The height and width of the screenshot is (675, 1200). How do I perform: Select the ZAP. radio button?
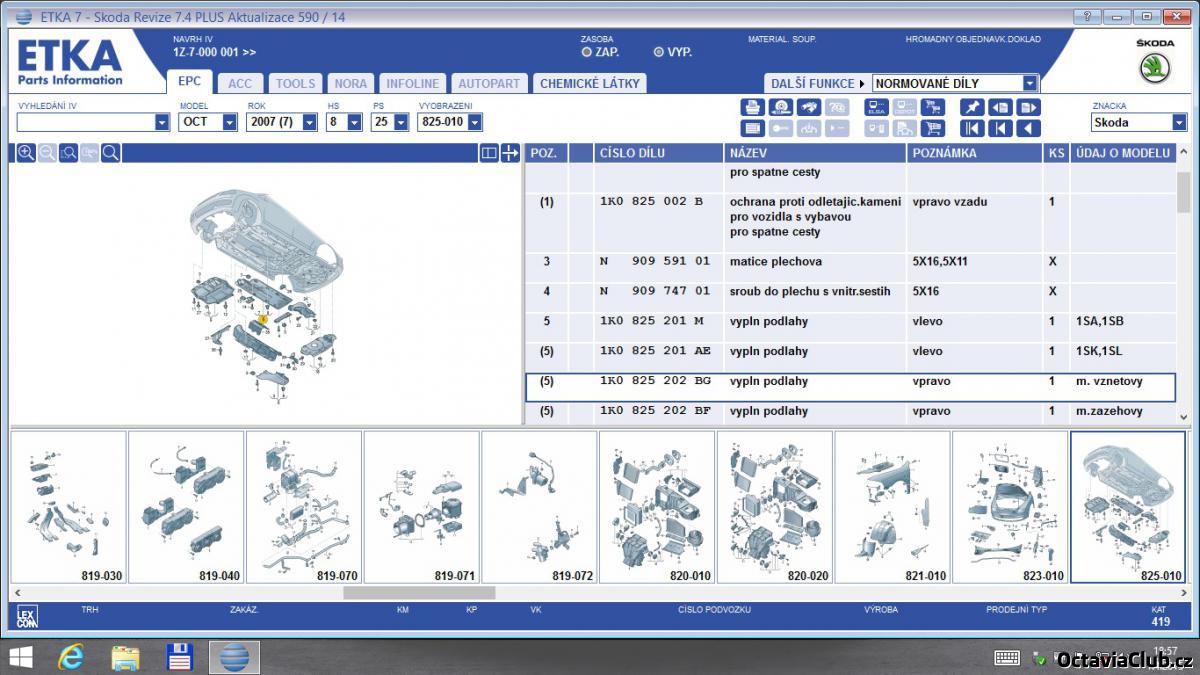[x=587, y=52]
